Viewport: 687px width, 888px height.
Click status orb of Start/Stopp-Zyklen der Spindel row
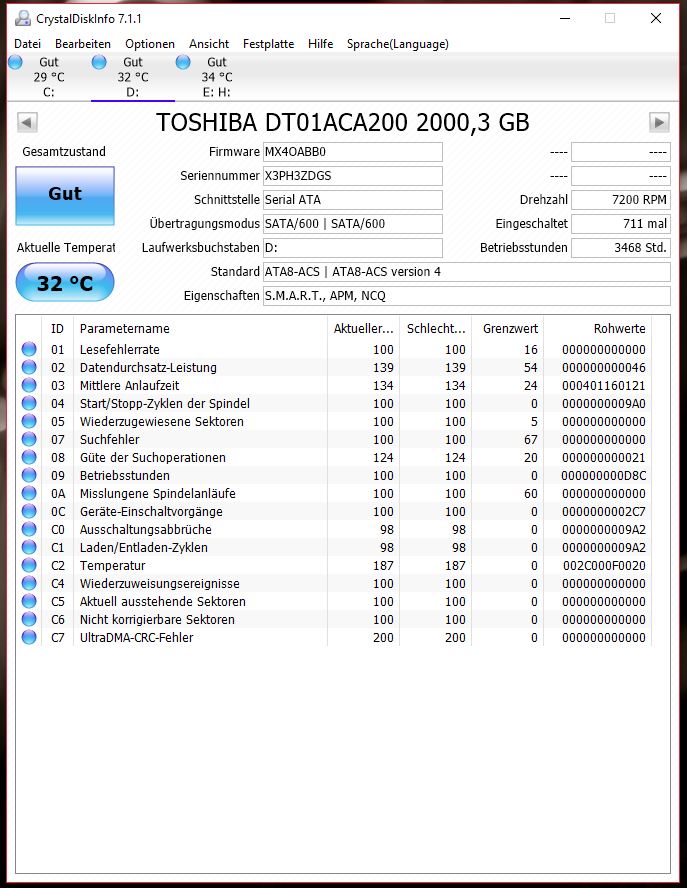(29, 403)
